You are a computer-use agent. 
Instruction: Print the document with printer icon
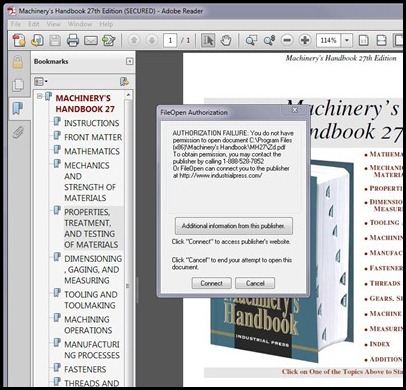pos(73,41)
